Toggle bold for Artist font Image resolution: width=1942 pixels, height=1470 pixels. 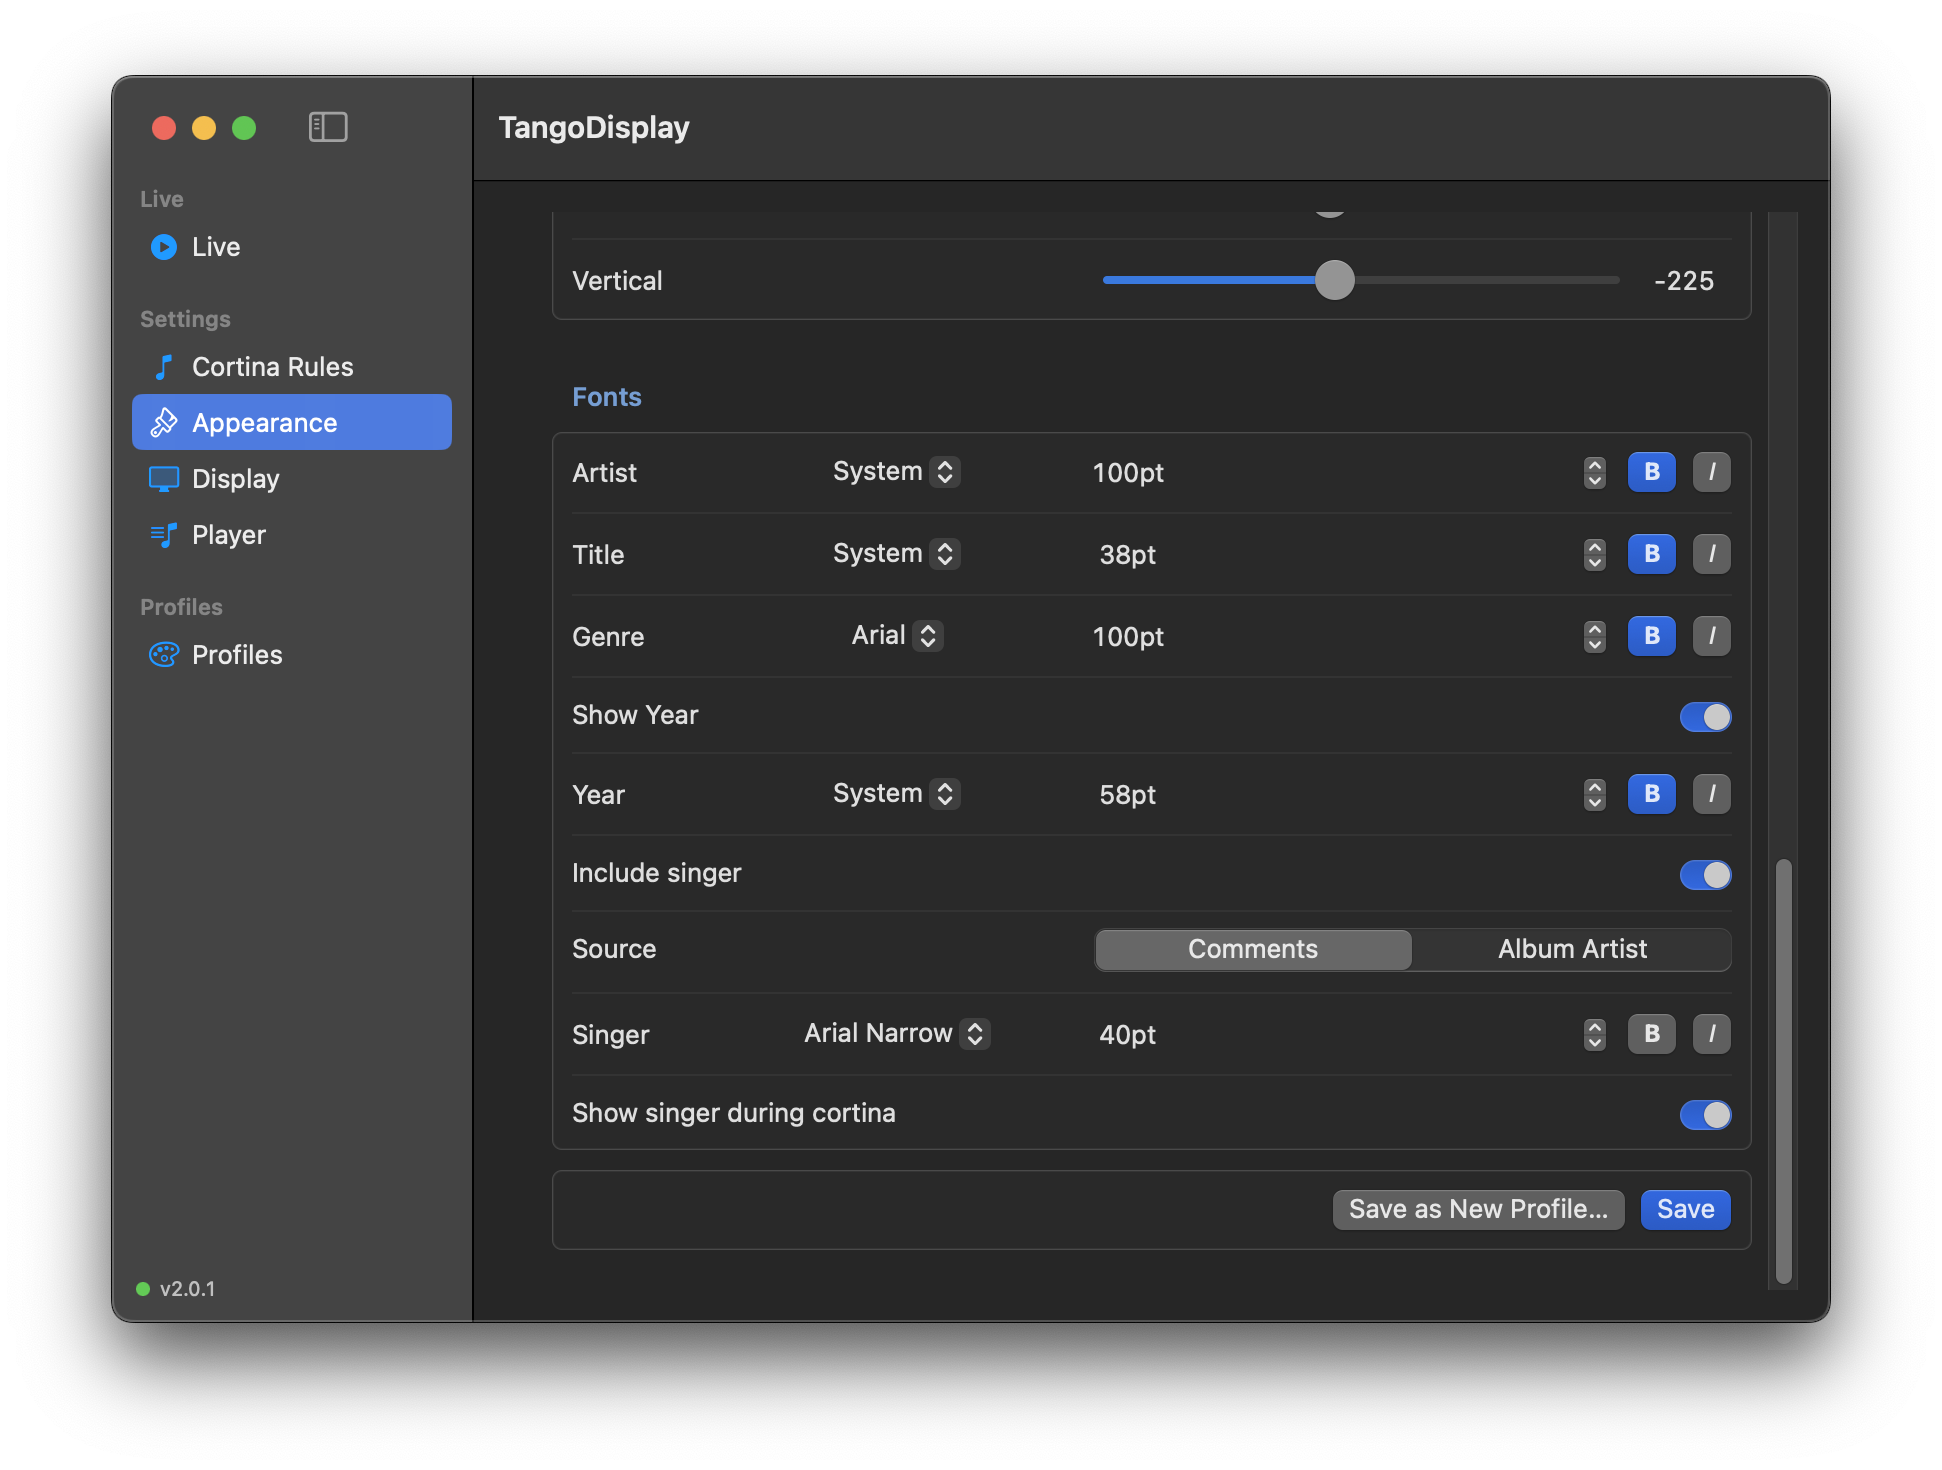(x=1652, y=472)
